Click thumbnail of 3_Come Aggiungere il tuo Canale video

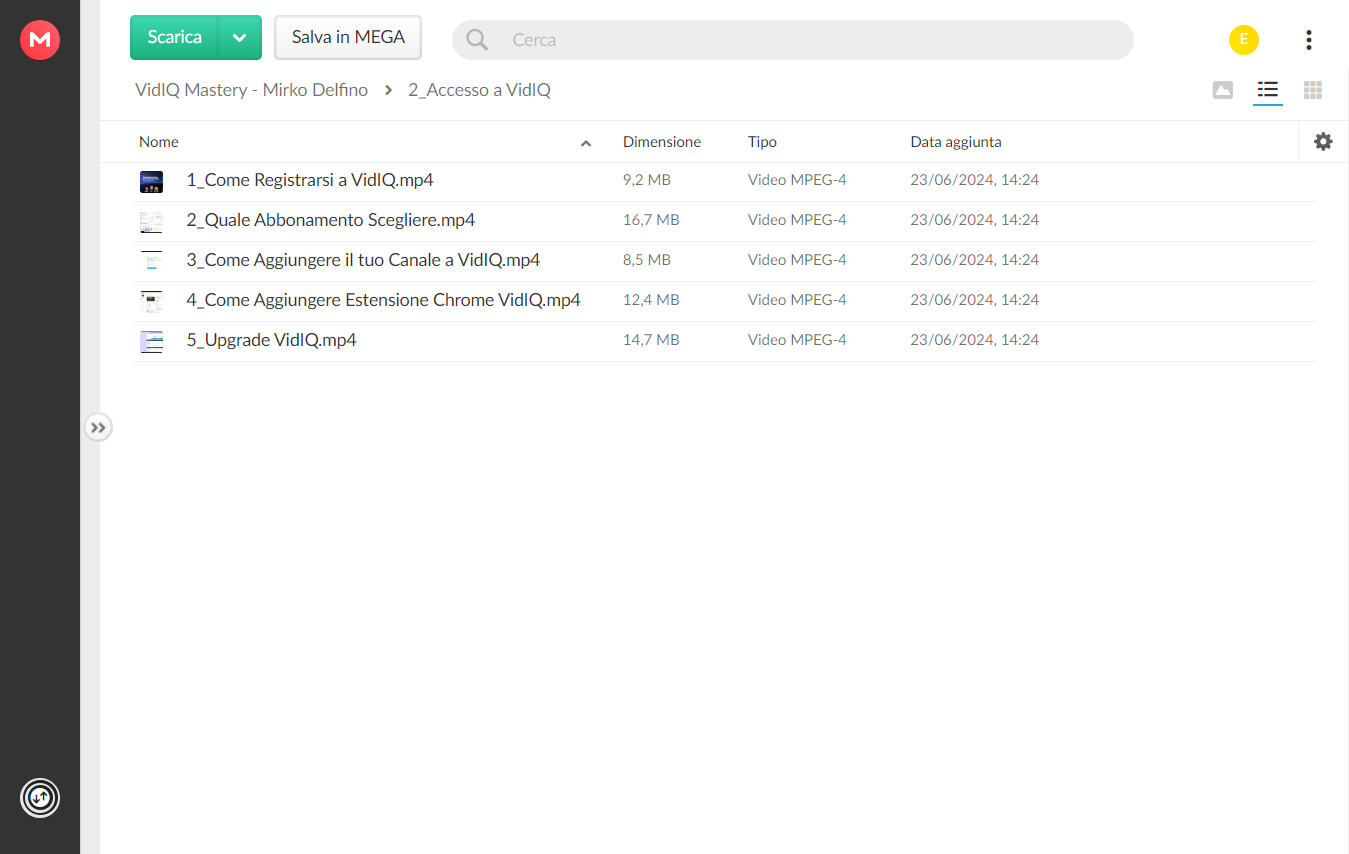pos(151,261)
